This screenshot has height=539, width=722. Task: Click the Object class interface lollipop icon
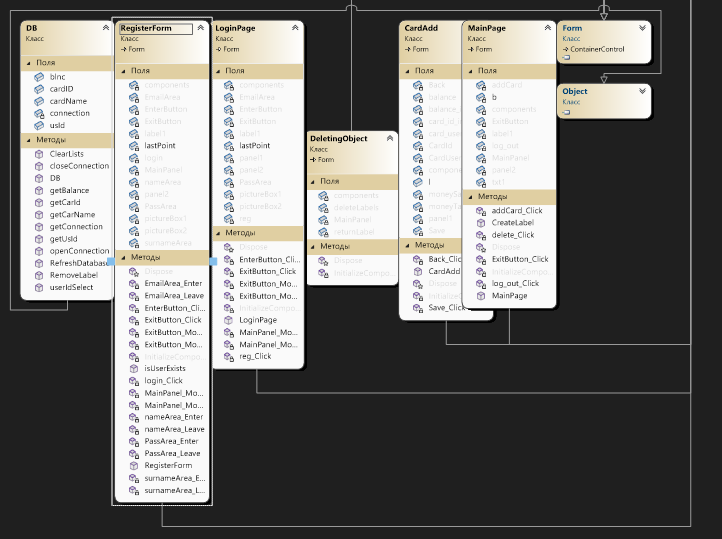[x=566, y=112]
